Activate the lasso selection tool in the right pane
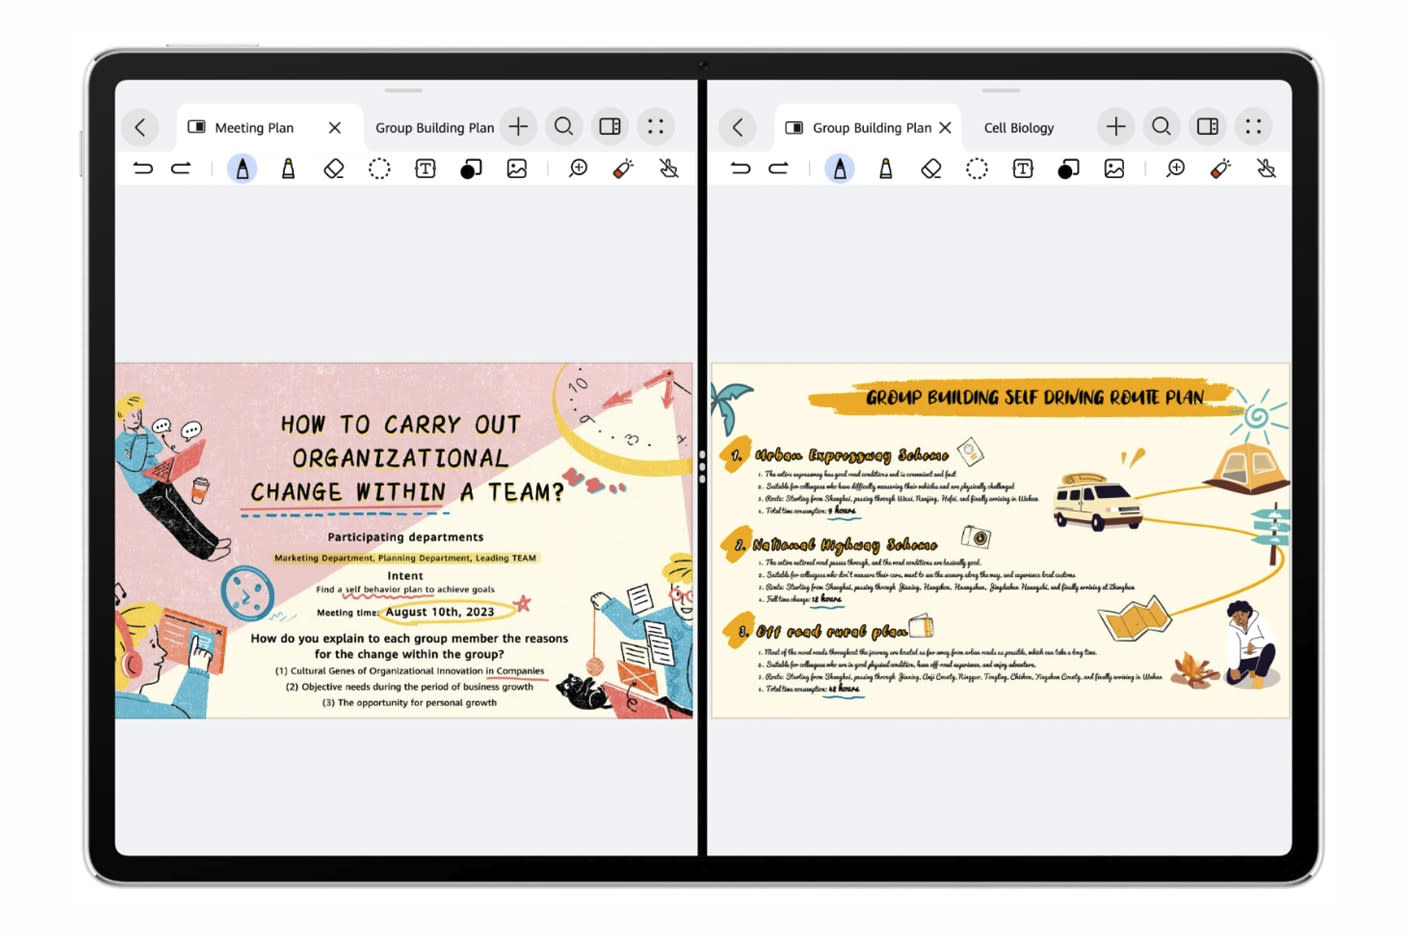The image size is (1406, 940). pos(977,169)
